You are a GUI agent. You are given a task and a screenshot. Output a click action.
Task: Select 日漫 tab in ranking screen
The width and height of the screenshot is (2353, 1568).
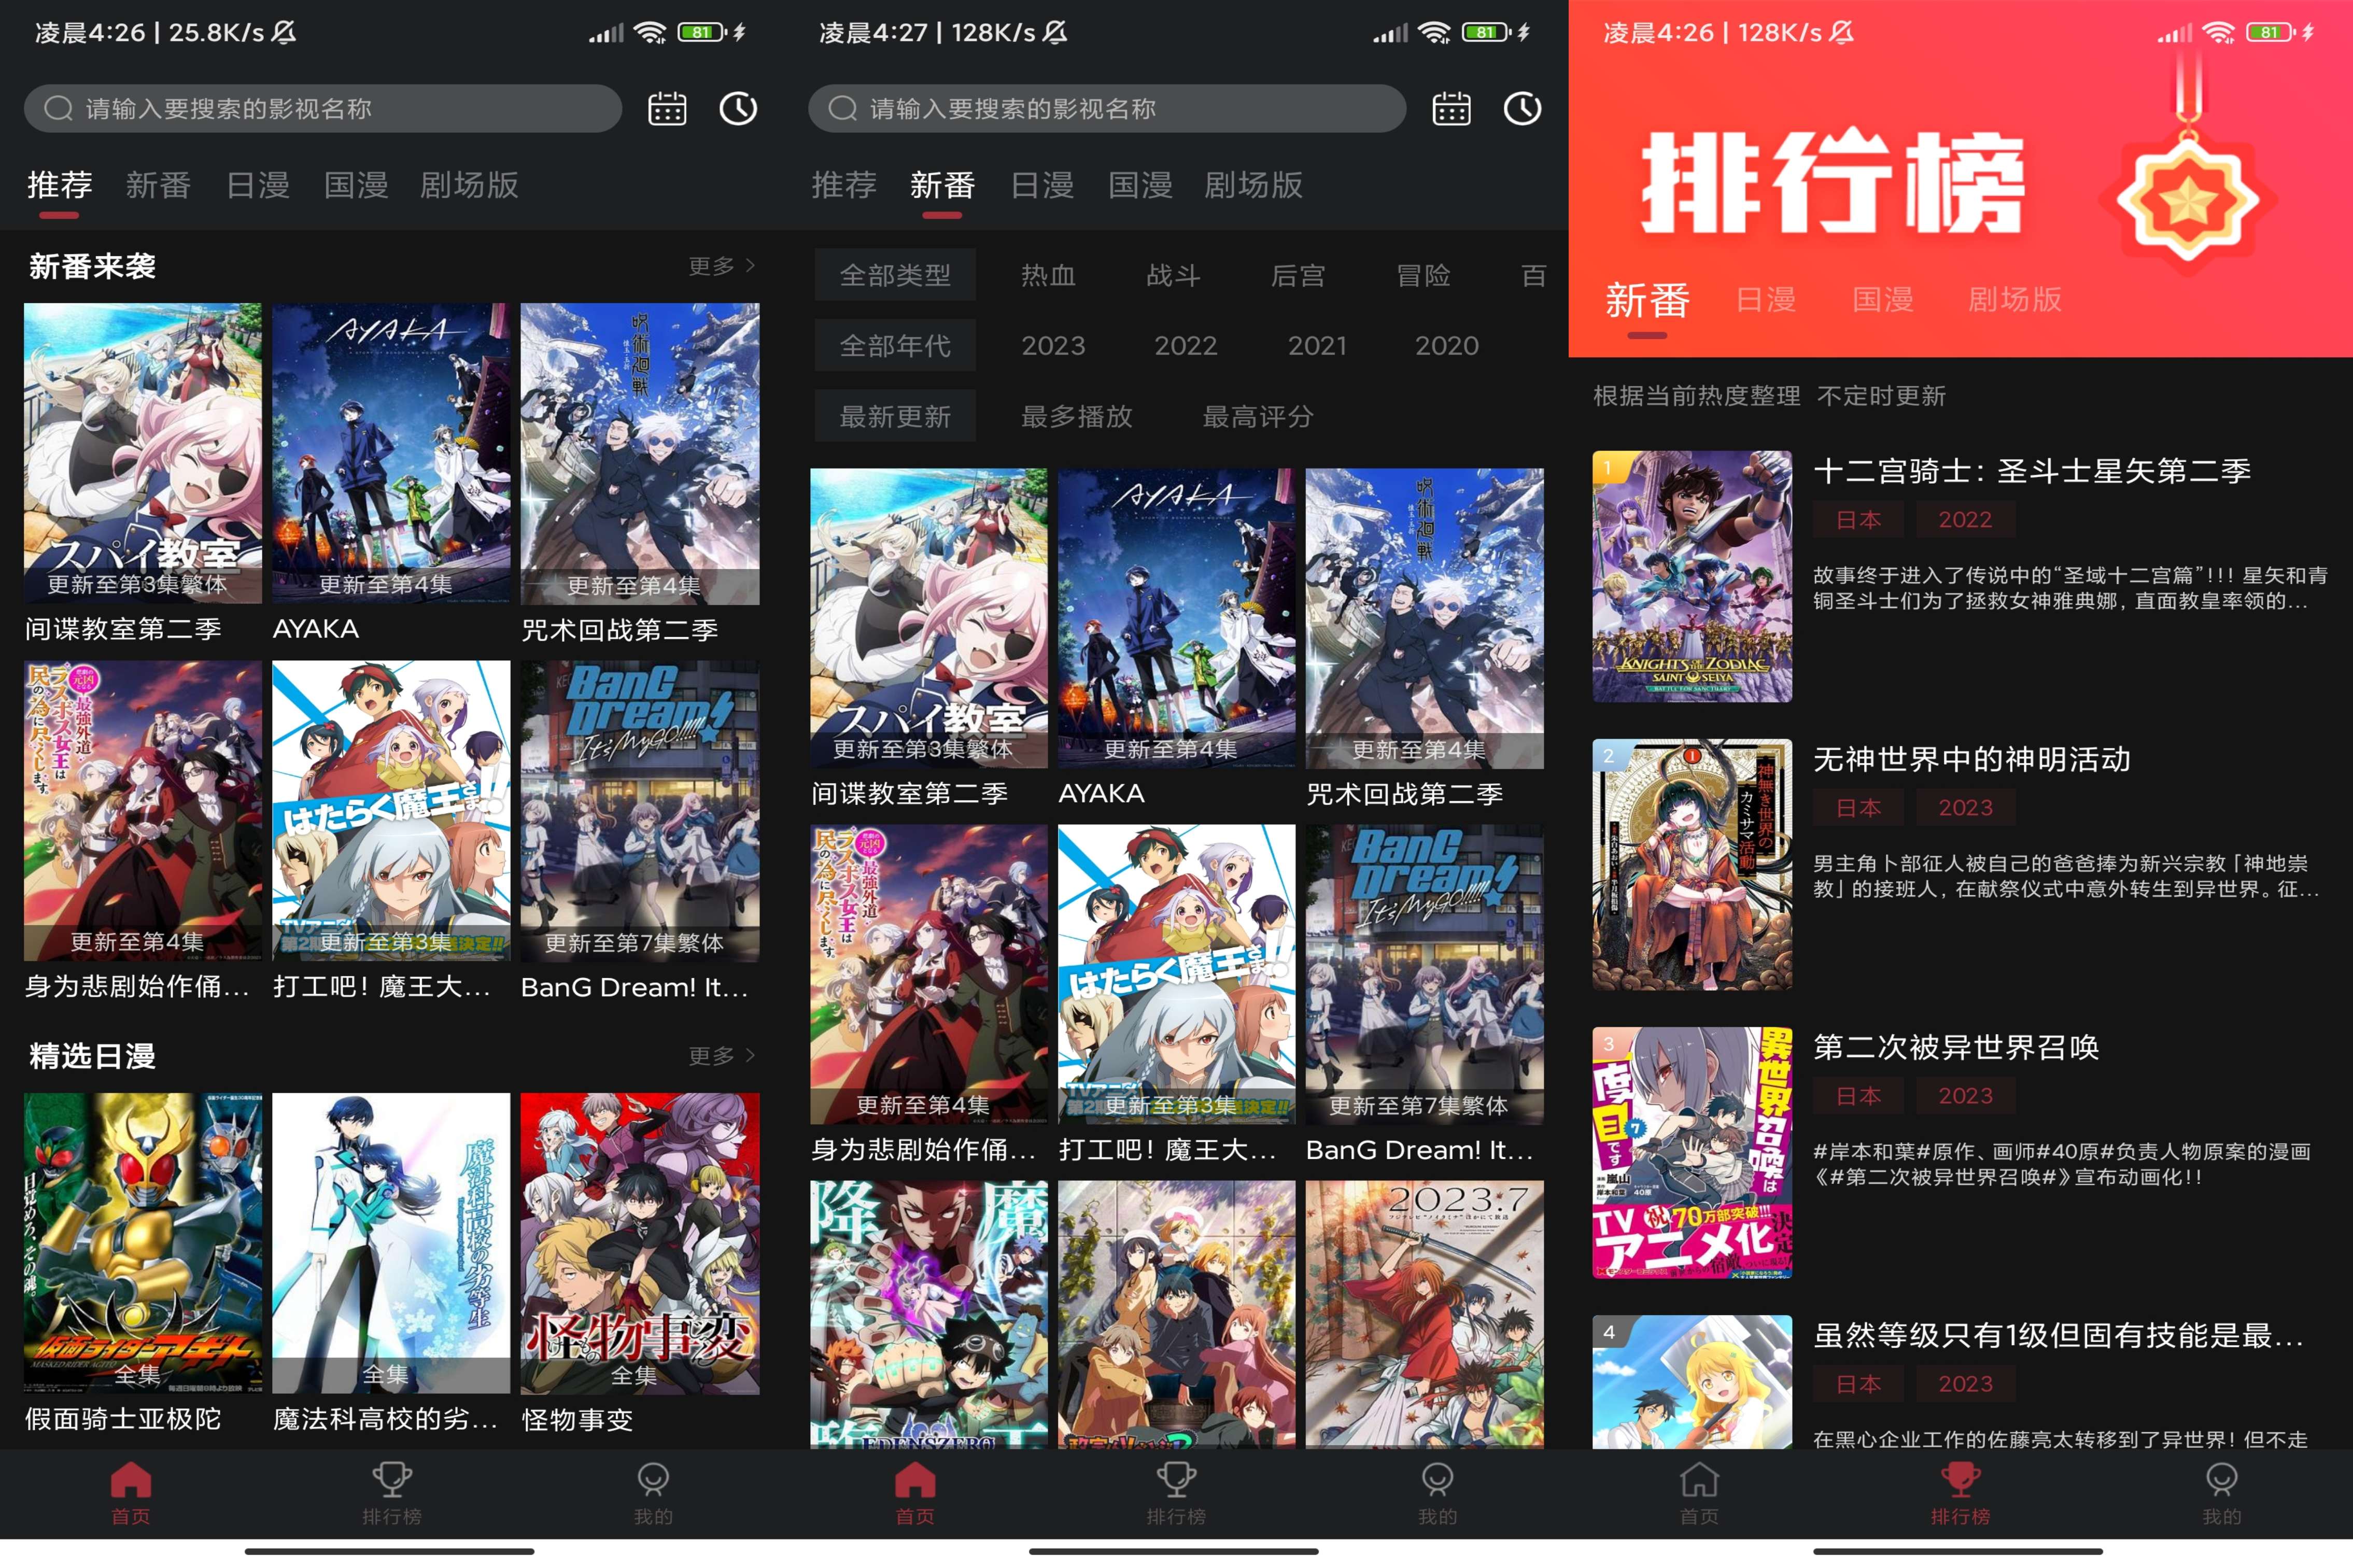[1766, 299]
